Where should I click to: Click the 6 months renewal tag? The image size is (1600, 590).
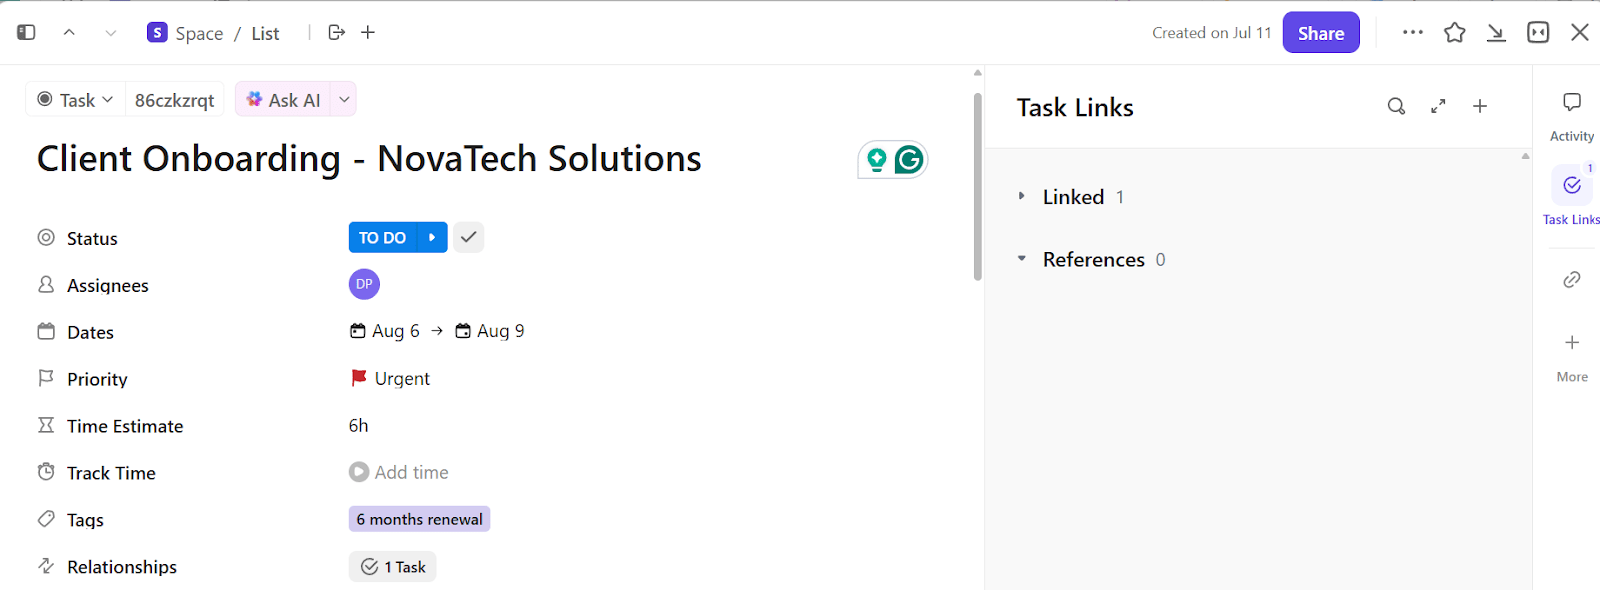419,520
